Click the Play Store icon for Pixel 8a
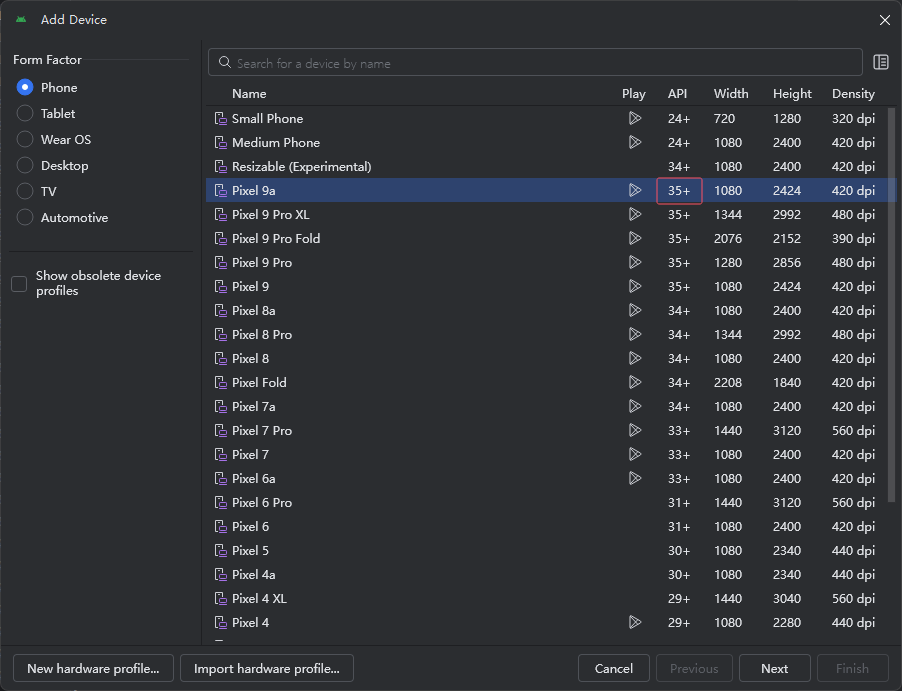Viewport: 902px width, 691px height. click(635, 311)
